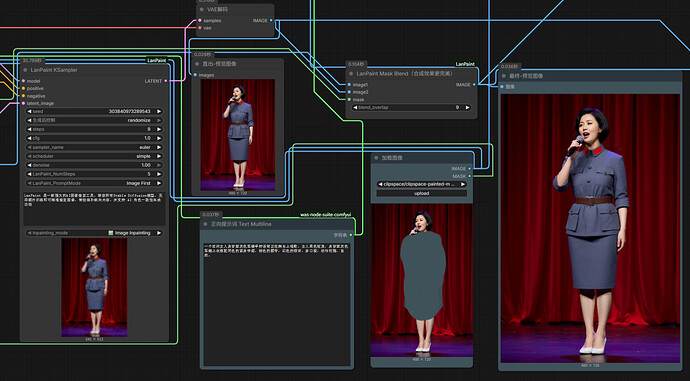Decrease blend_overlap with its left arrow
The image size is (690, 381).
click(x=355, y=107)
